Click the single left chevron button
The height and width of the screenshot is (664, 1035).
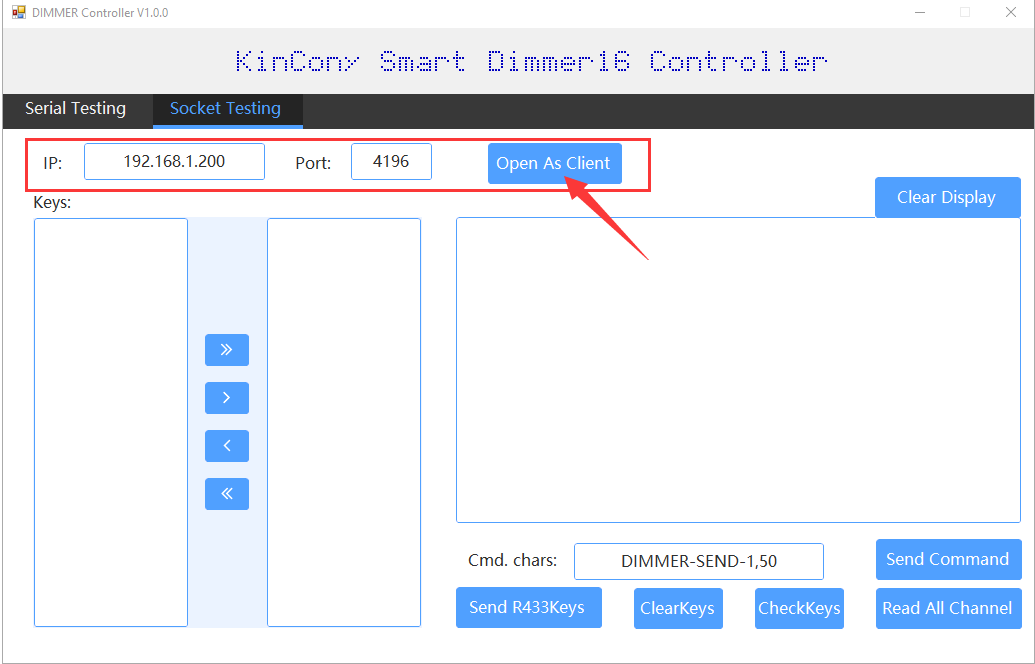(226, 446)
